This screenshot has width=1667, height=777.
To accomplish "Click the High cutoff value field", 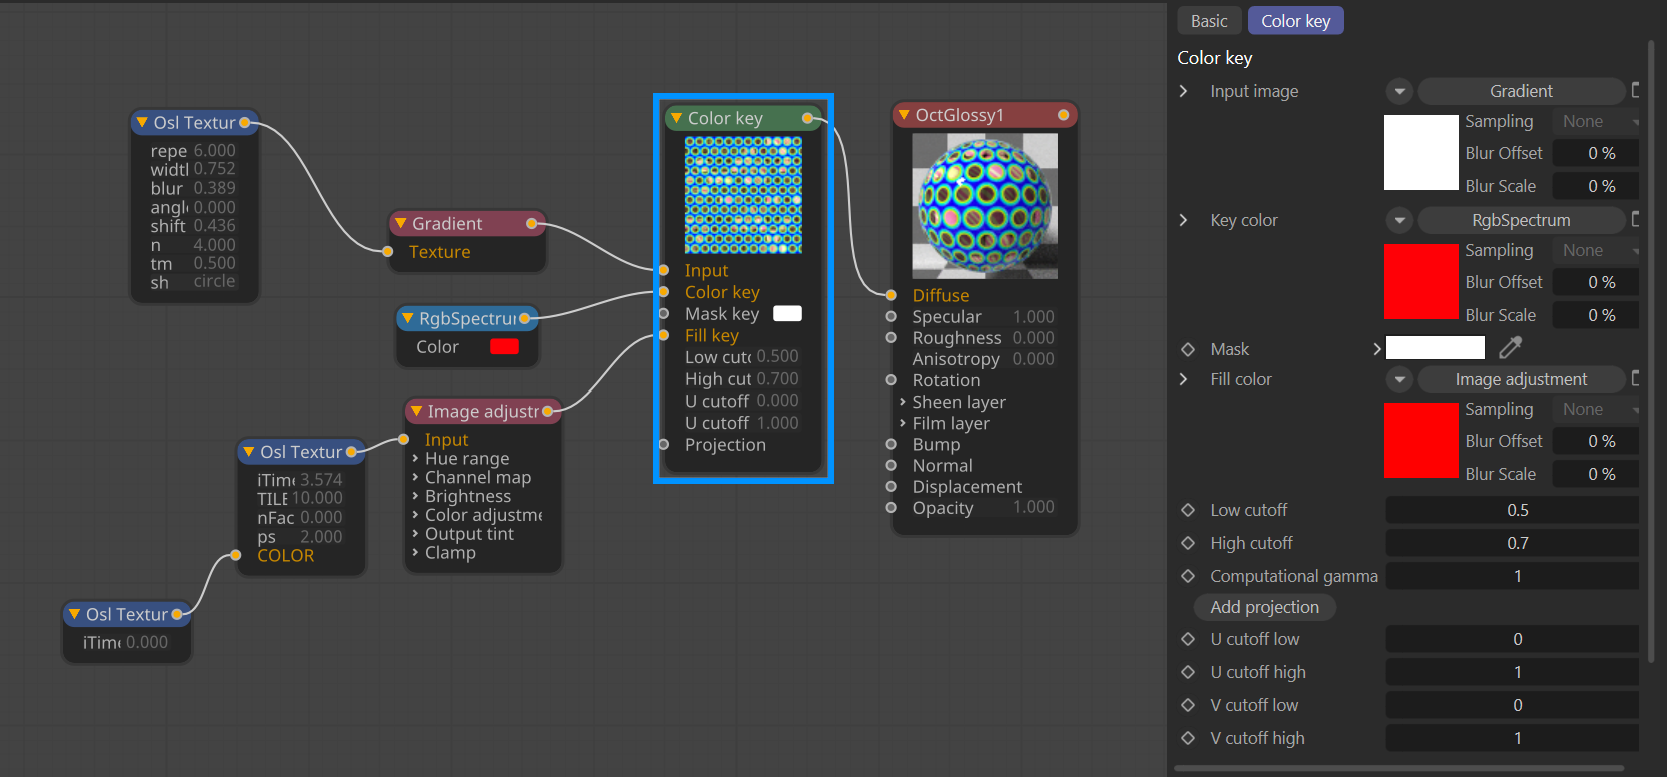I will 1516,543.
